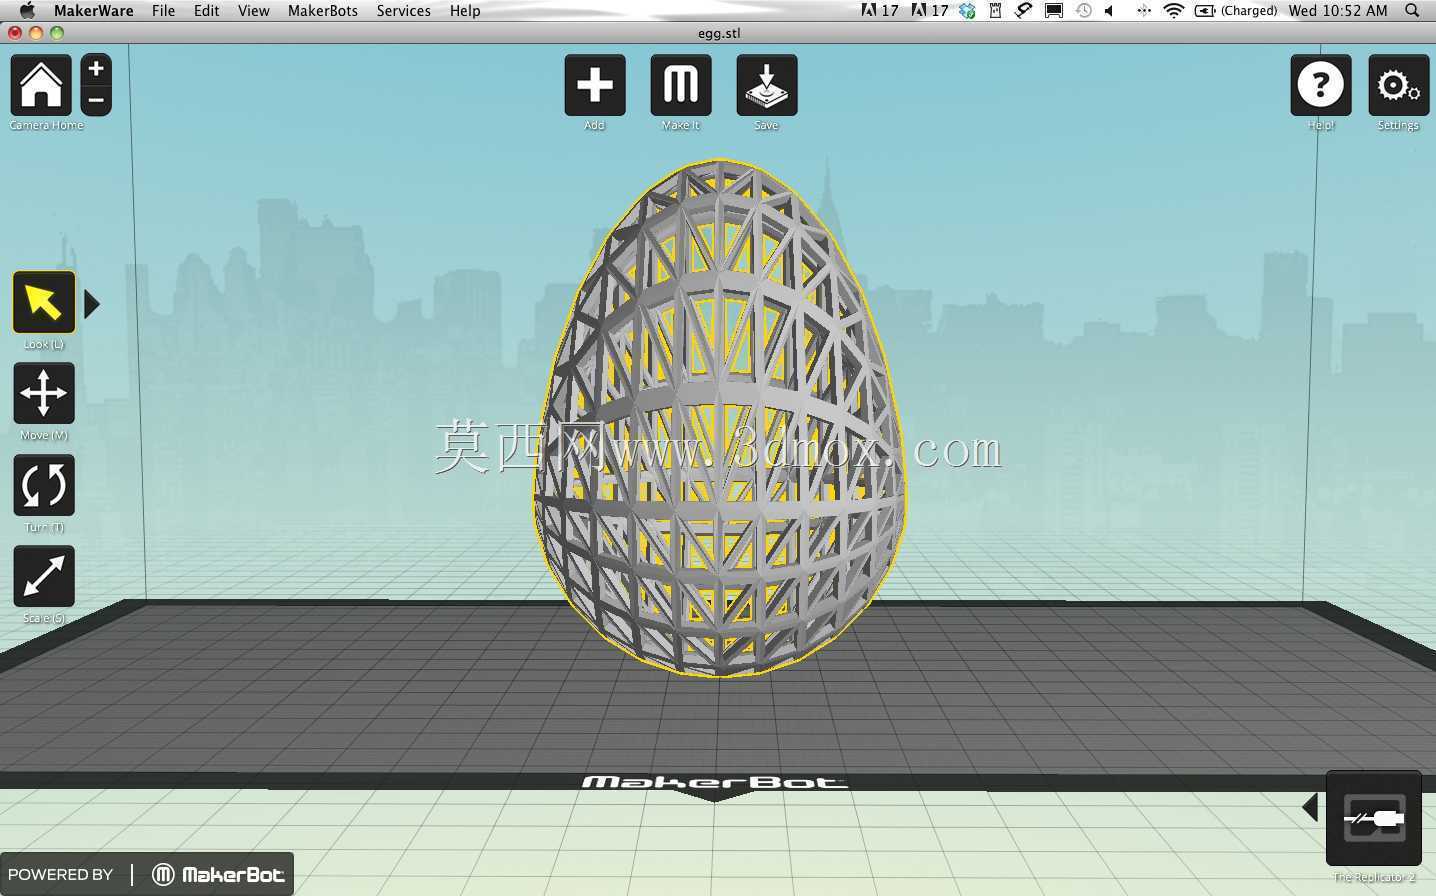Viewport: 1436px width, 896px height.
Task: Open the File menu
Action: click(x=163, y=11)
